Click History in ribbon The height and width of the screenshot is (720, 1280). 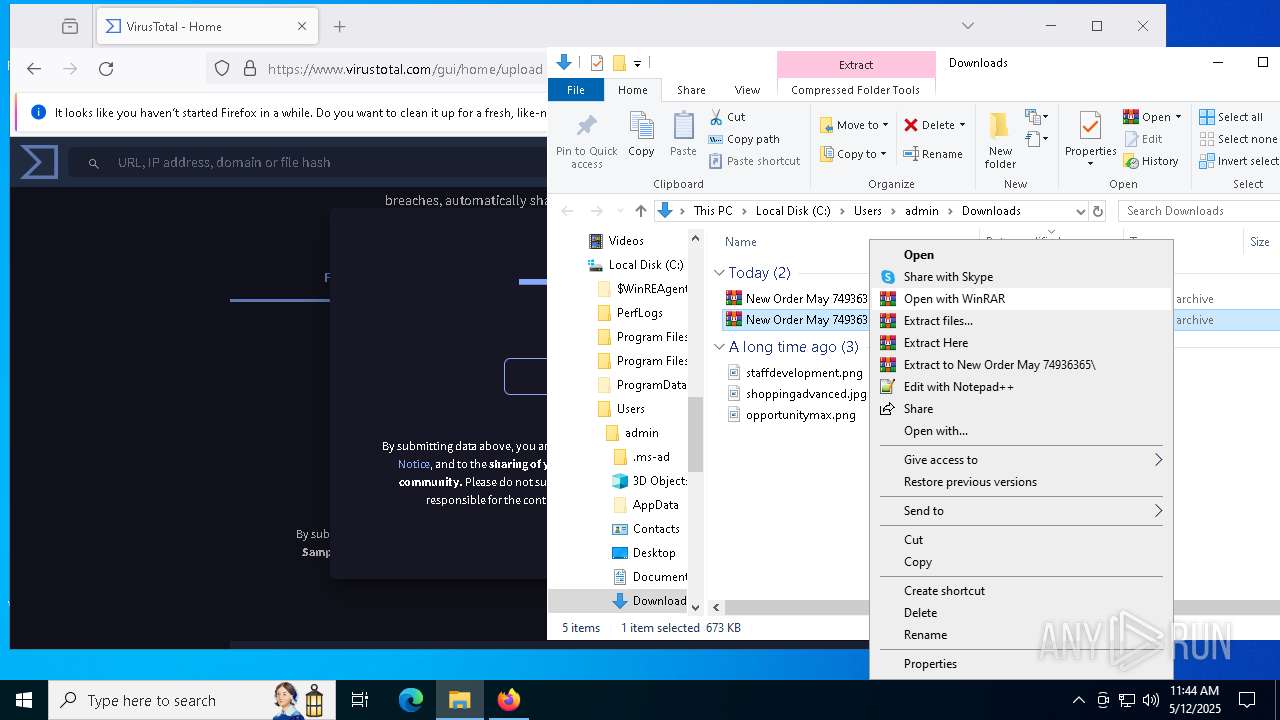1151,161
